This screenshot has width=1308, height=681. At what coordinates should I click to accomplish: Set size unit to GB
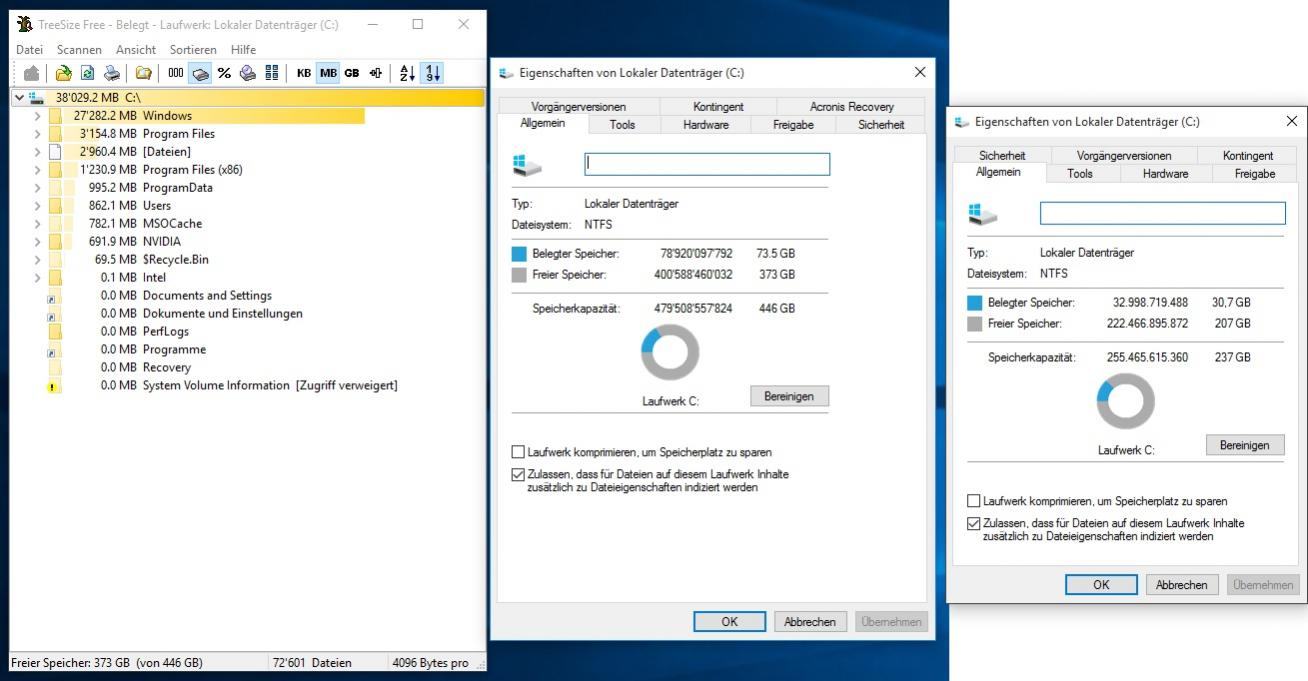pyautogui.click(x=352, y=73)
